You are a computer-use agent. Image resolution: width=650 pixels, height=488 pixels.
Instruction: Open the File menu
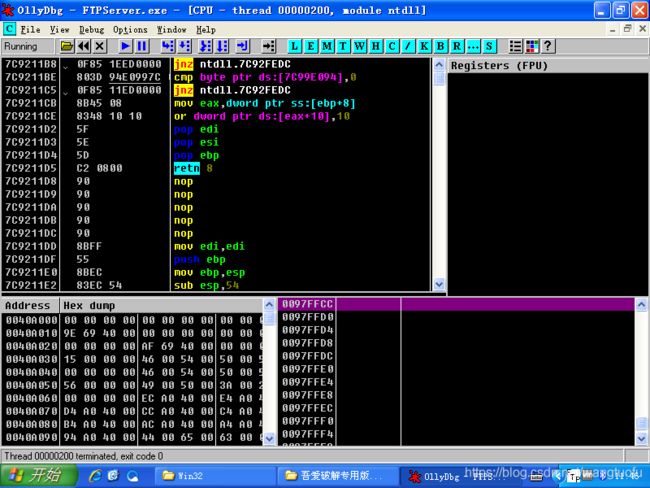tap(30, 30)
